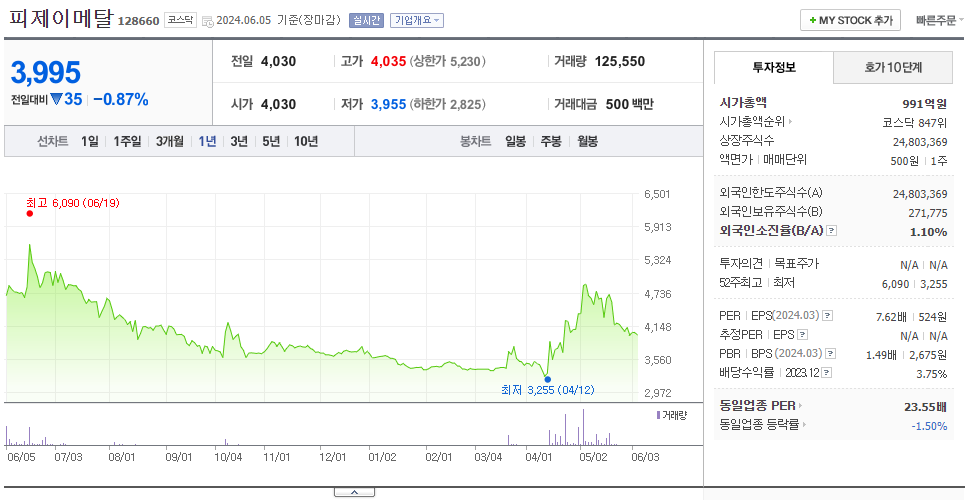Switch to the 투자정보 tab
The image size is (968, 500).
click(x=774, y=67)
